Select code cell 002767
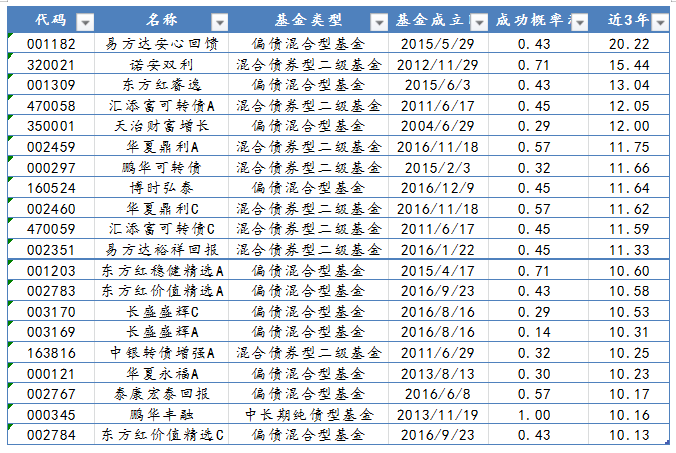676x453 pixels. pyautogui.click(x=51, y=394)
